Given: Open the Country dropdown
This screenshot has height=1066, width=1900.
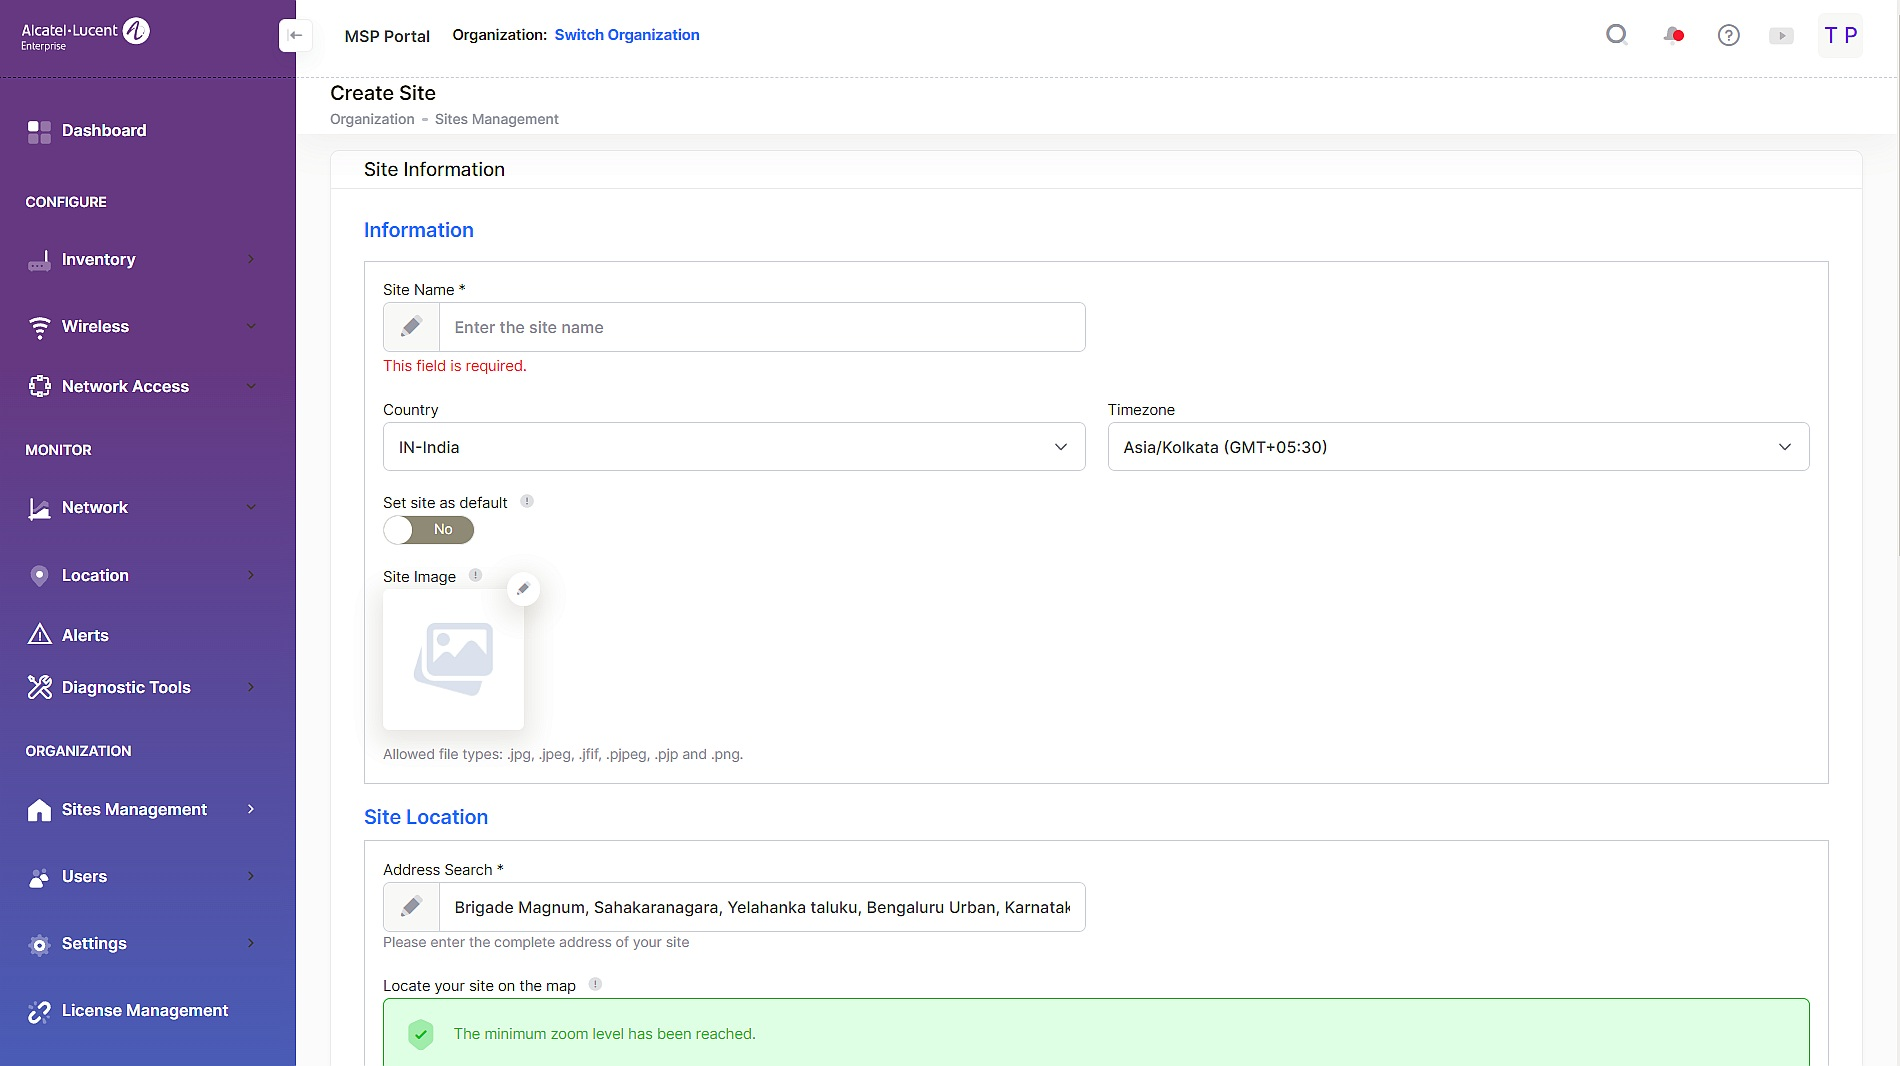Looking at the screenshot, I should pos(733,447).
